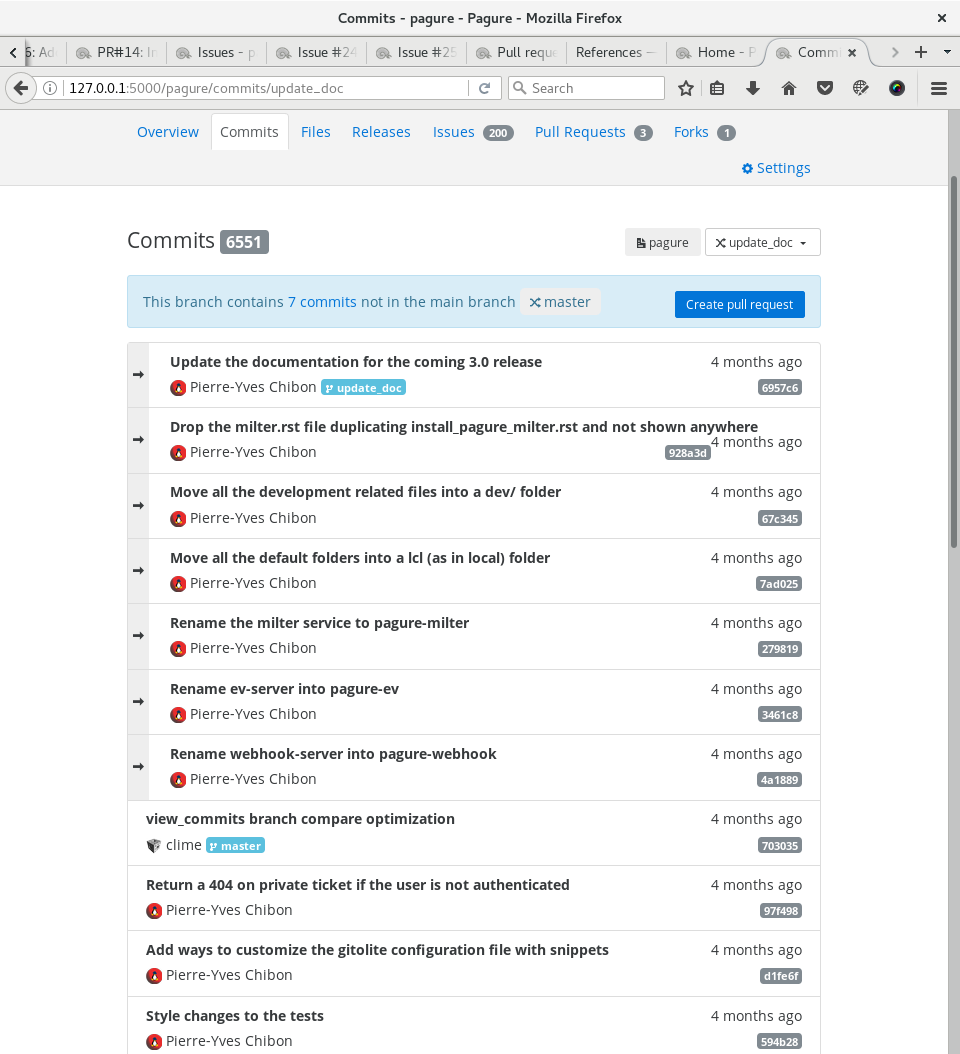Open the Firefox hamburger menu
Viewport: 960px width, 1054px height.
[938, 88]
